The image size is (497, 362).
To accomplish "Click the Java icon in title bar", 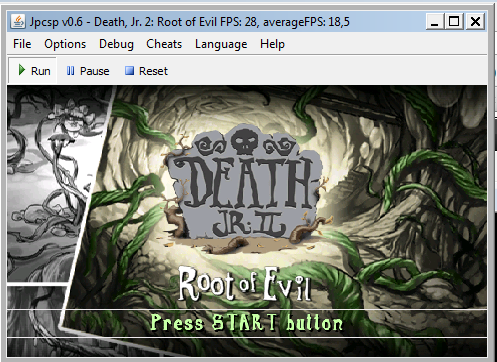I will click(x=18, y=22).
